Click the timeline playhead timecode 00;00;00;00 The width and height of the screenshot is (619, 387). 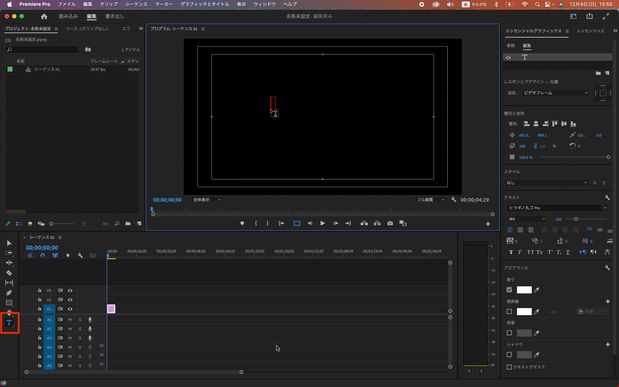point(42,248)
